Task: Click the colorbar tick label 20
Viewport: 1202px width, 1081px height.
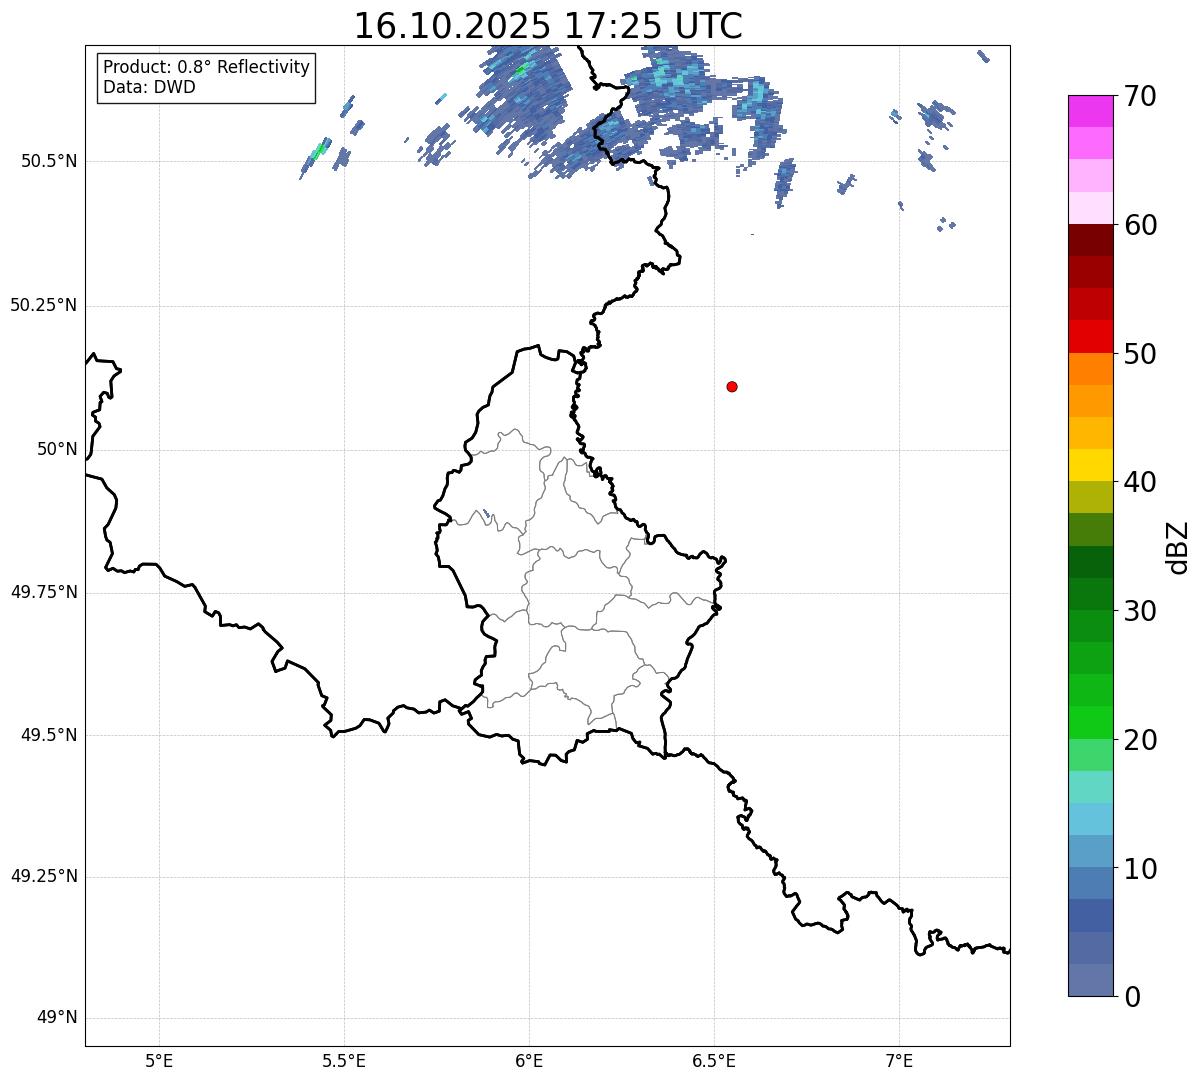Action: point(1140,740)
